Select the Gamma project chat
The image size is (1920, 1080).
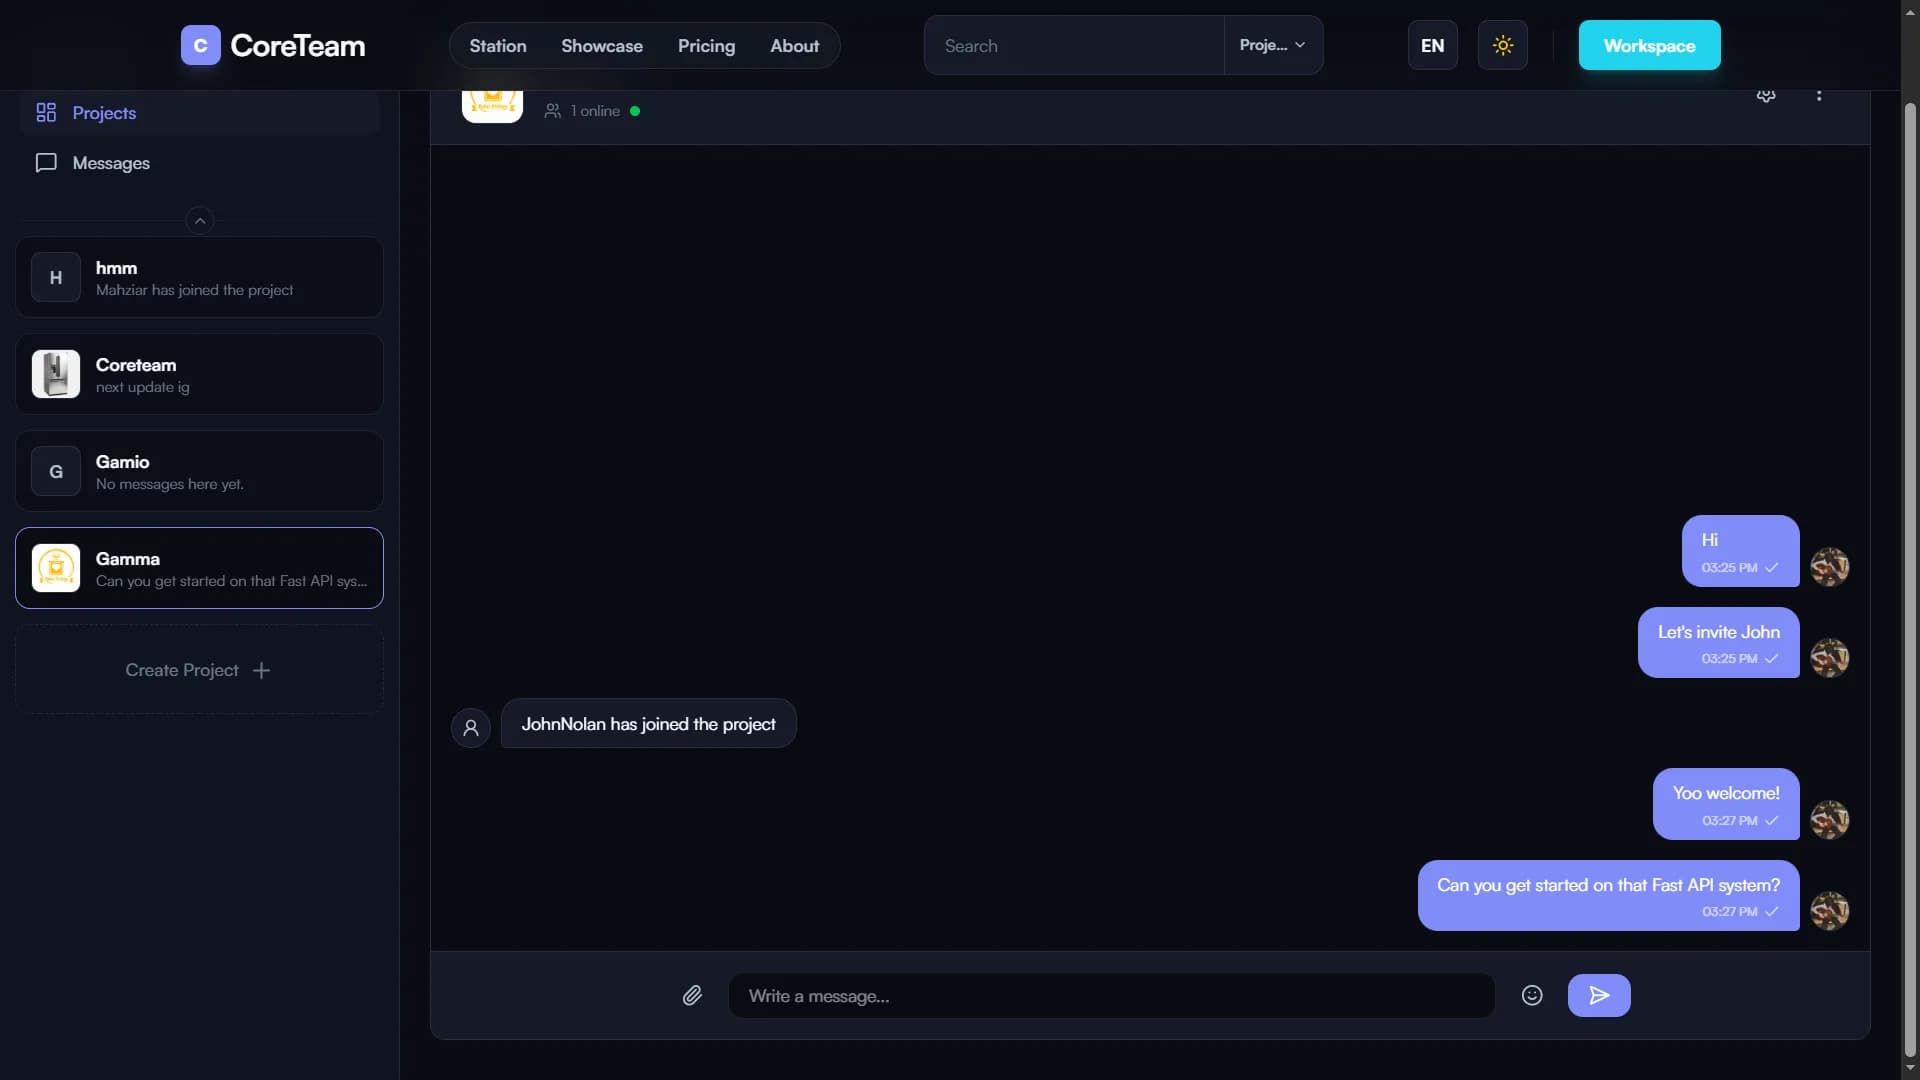199,568
